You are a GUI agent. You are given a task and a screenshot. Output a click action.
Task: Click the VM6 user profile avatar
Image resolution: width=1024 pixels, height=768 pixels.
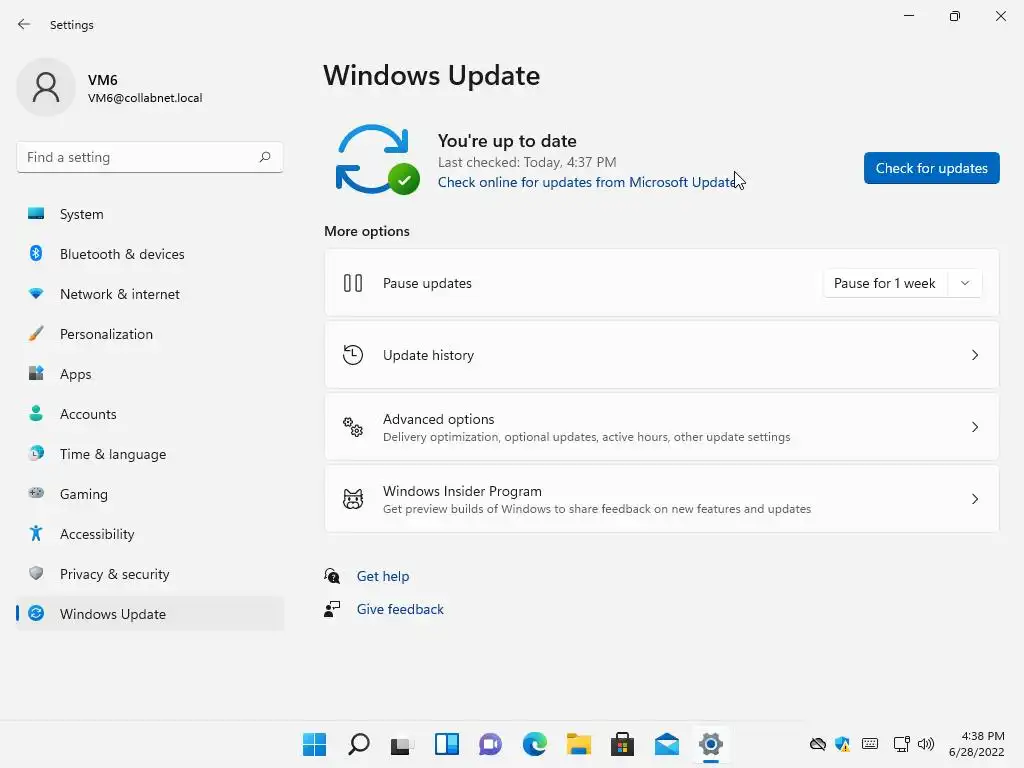tap(46, 87)
